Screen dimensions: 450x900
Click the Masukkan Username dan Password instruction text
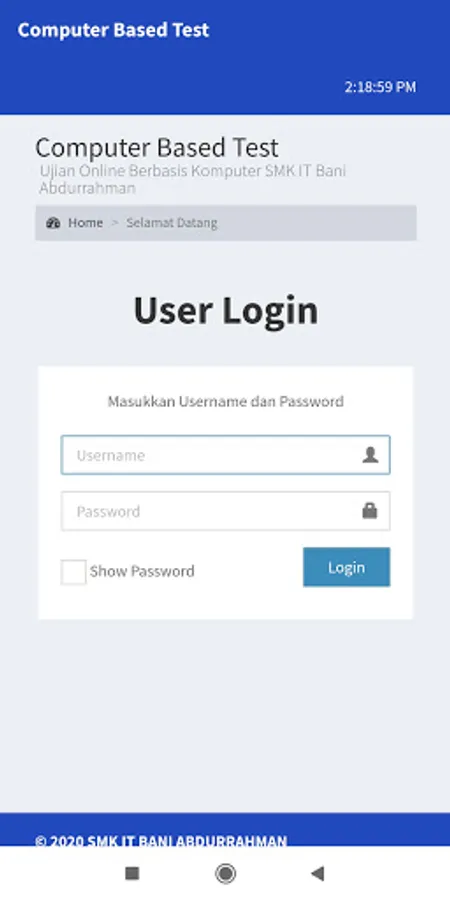click(226, 401)
